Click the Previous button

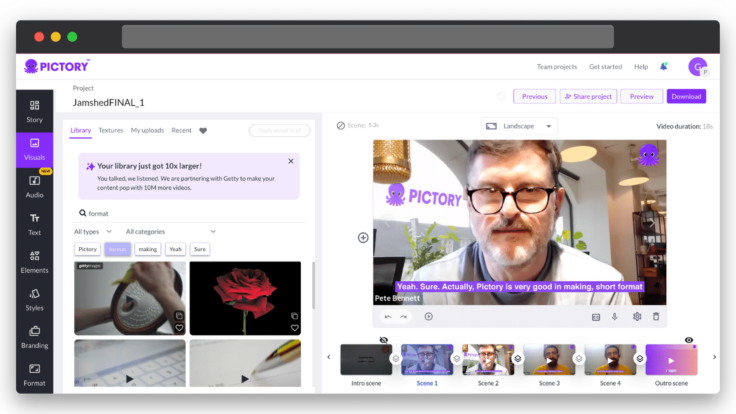535,96
